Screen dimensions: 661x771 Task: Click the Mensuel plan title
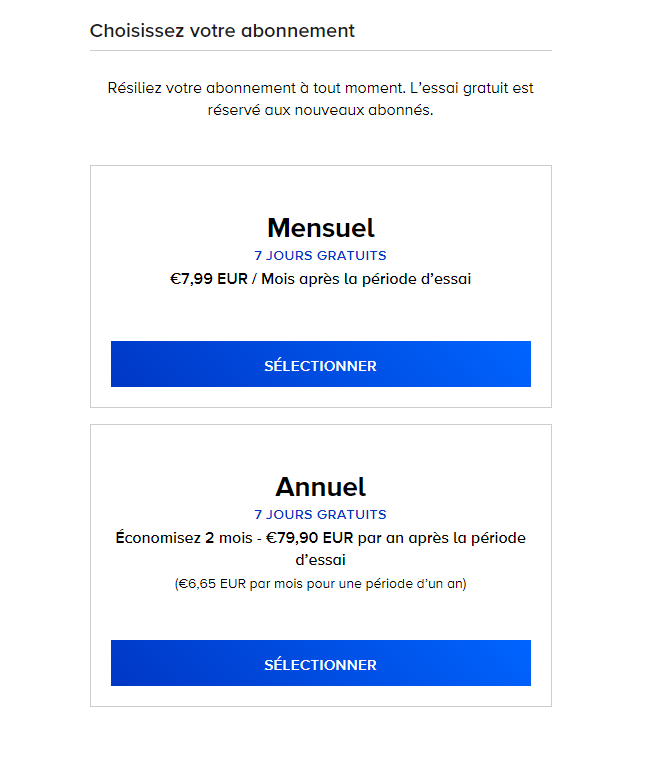321,228
